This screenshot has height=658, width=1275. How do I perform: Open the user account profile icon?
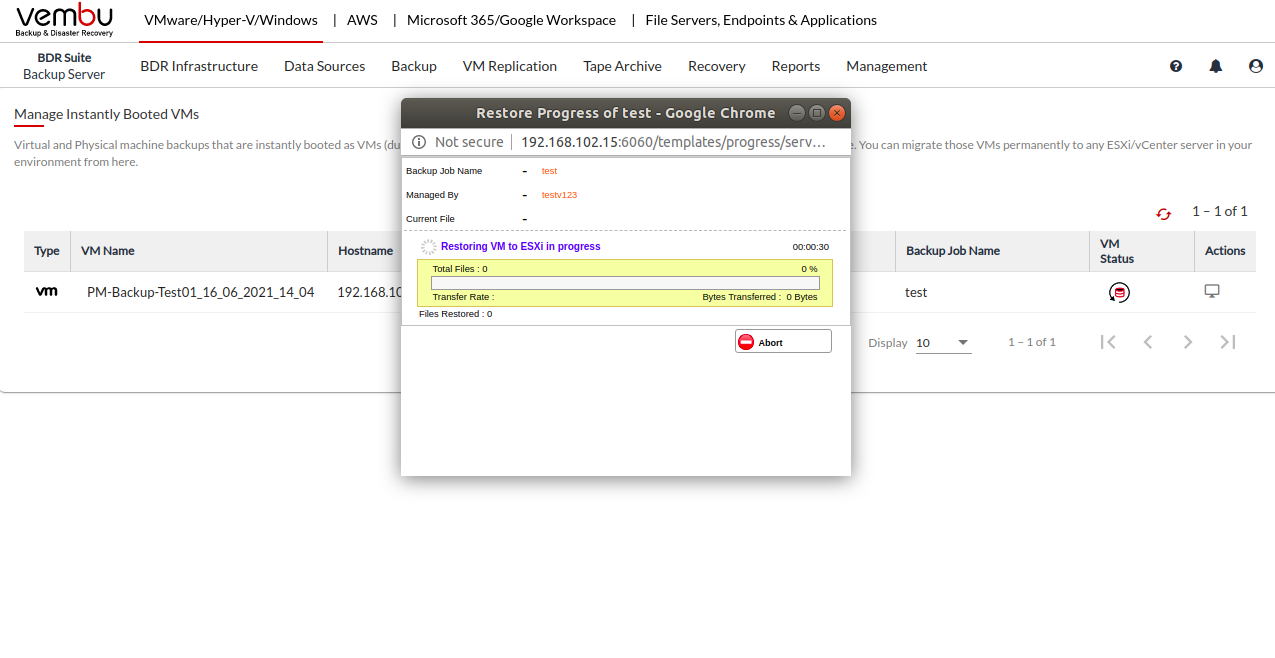click(x=1256, y=66)
